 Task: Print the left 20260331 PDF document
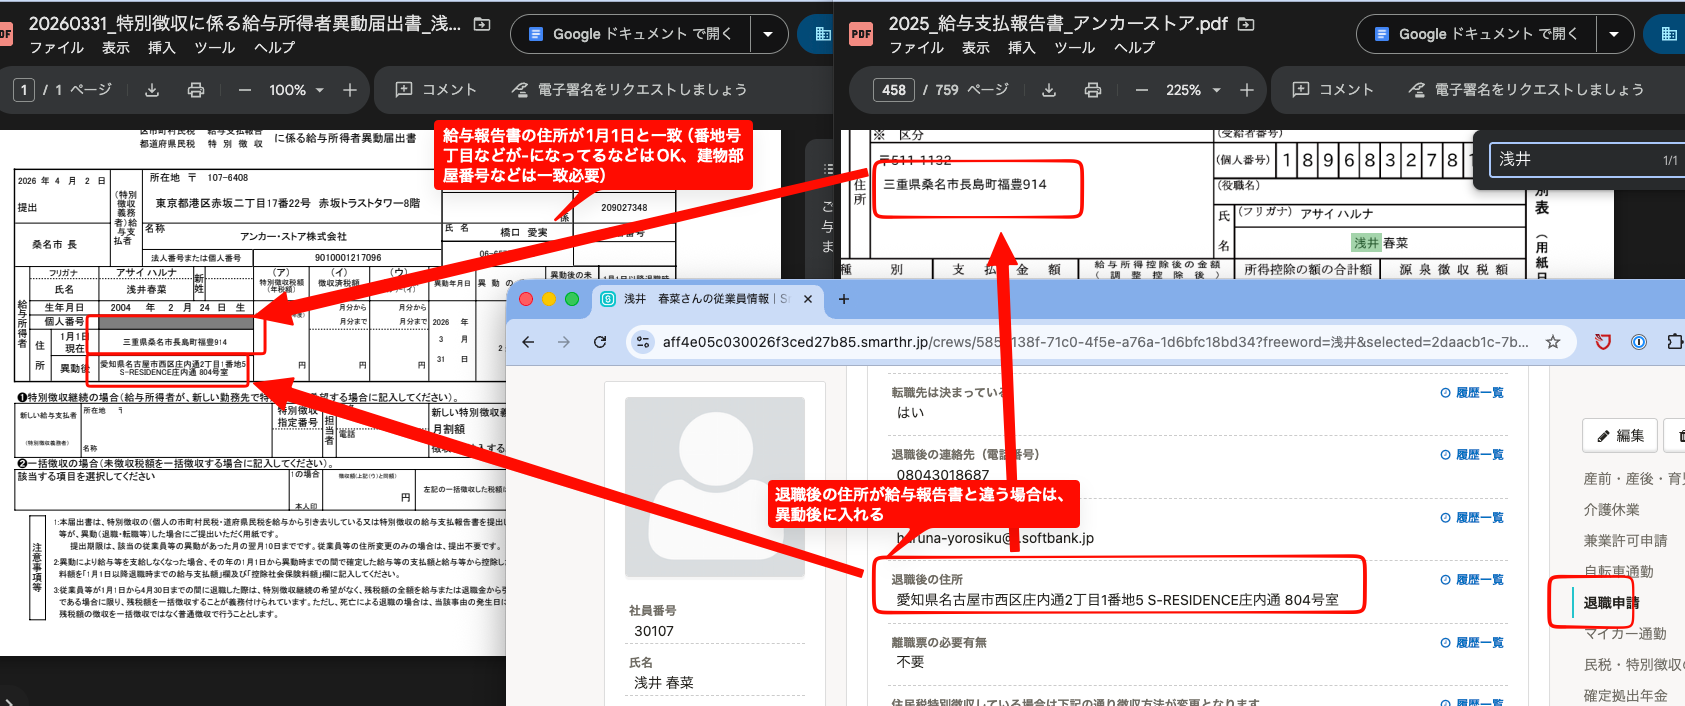click(196, 90)
